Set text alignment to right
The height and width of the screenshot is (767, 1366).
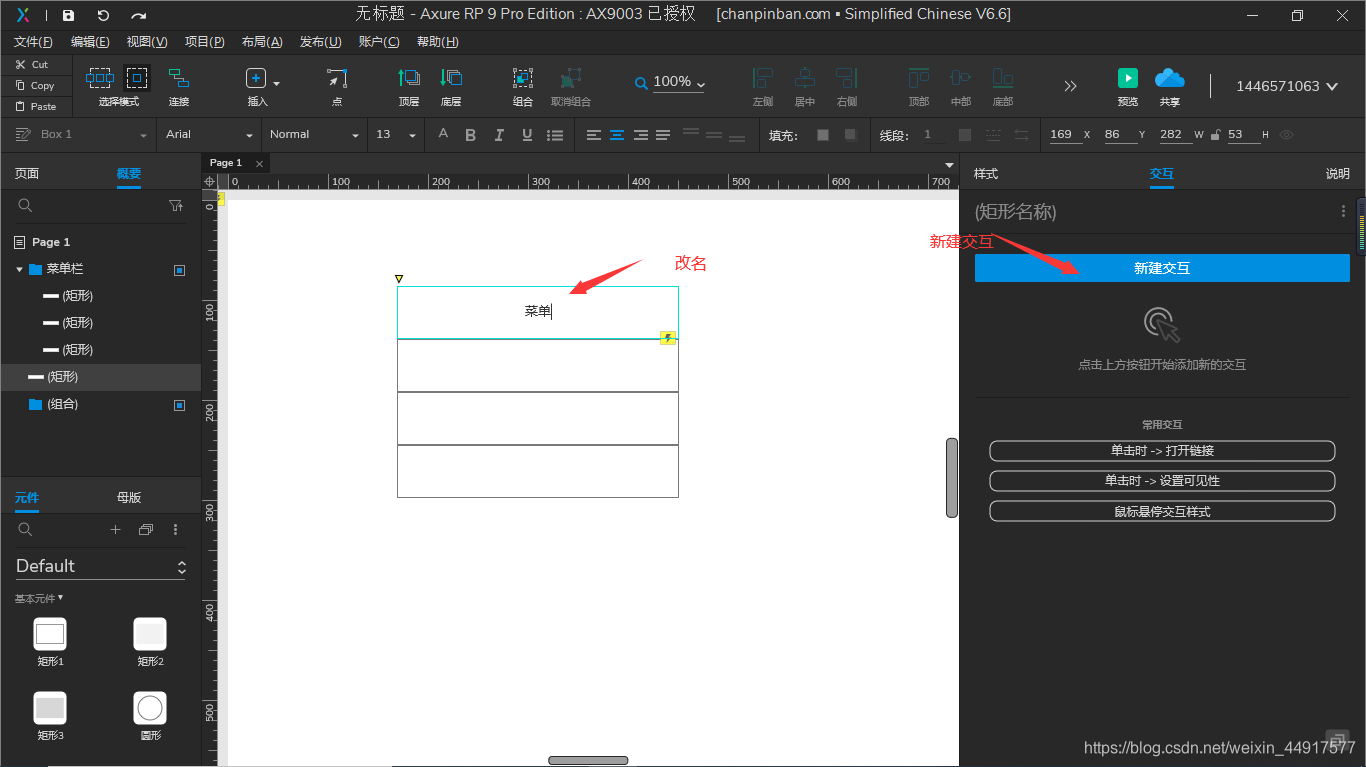[640, 135]
